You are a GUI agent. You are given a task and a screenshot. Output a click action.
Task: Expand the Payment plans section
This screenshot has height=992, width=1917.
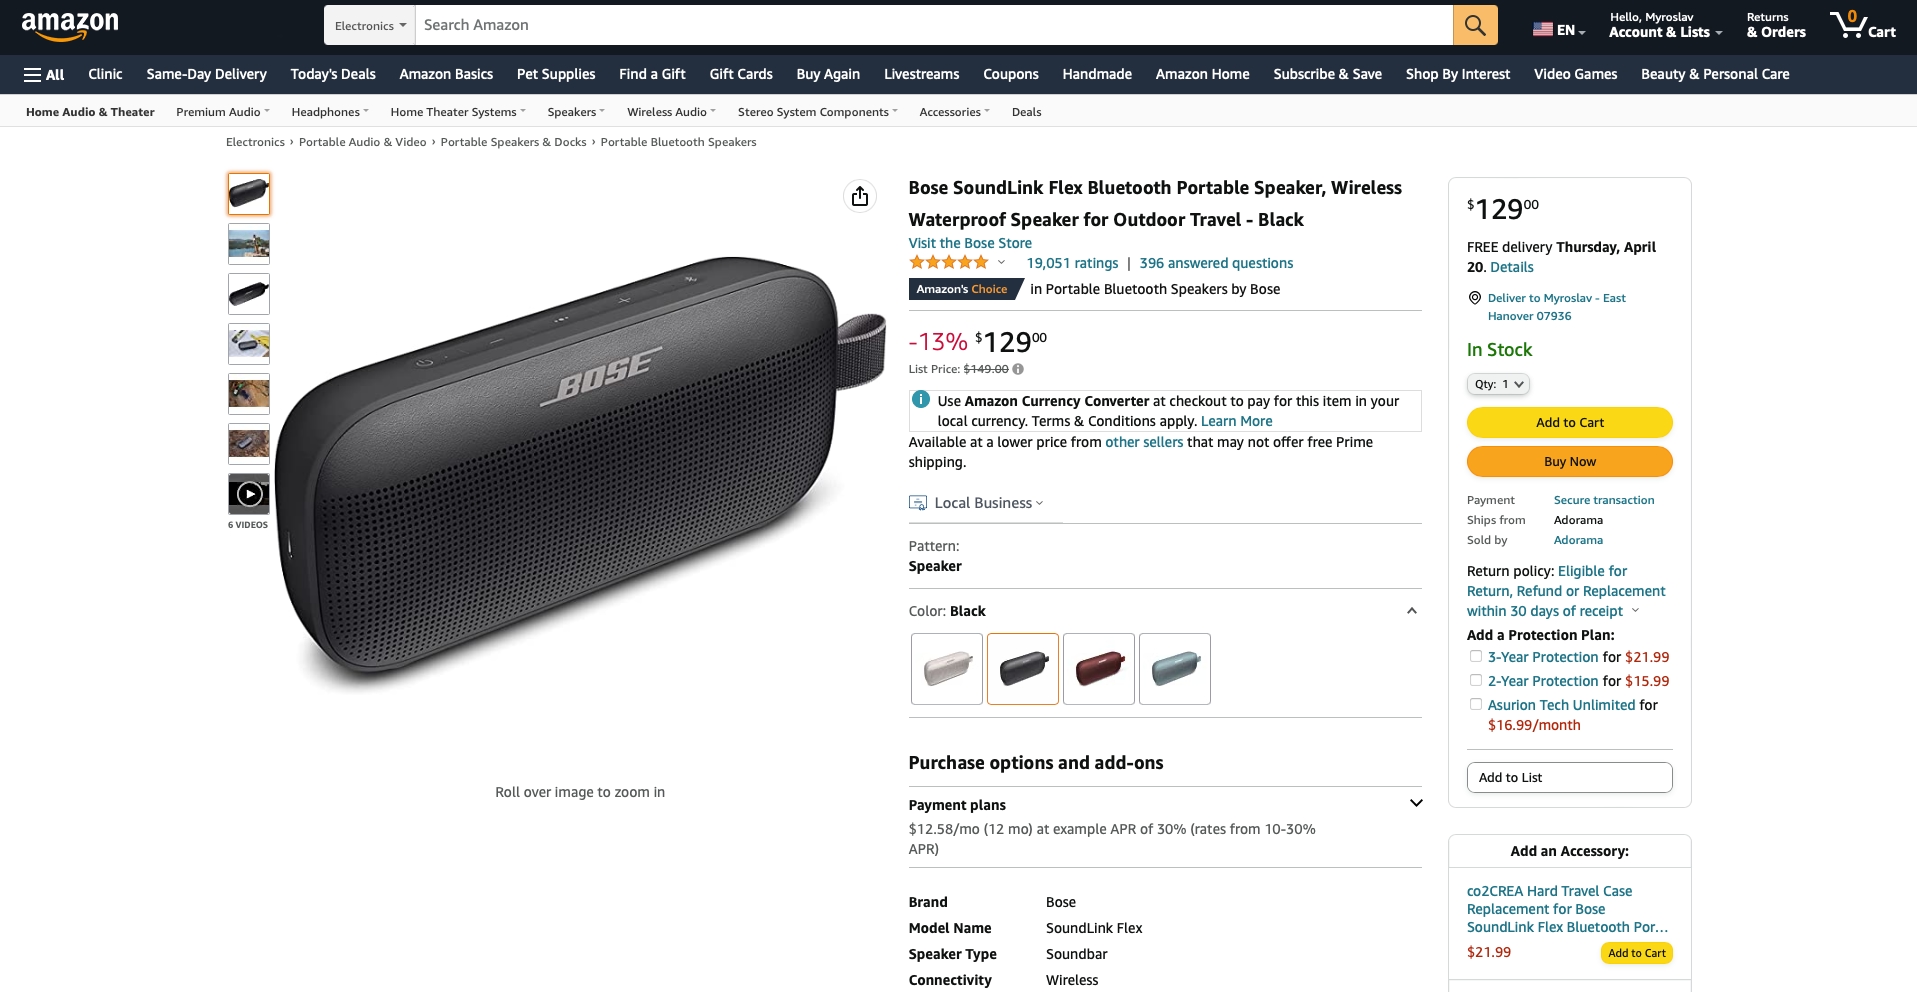pos(1415,804)
